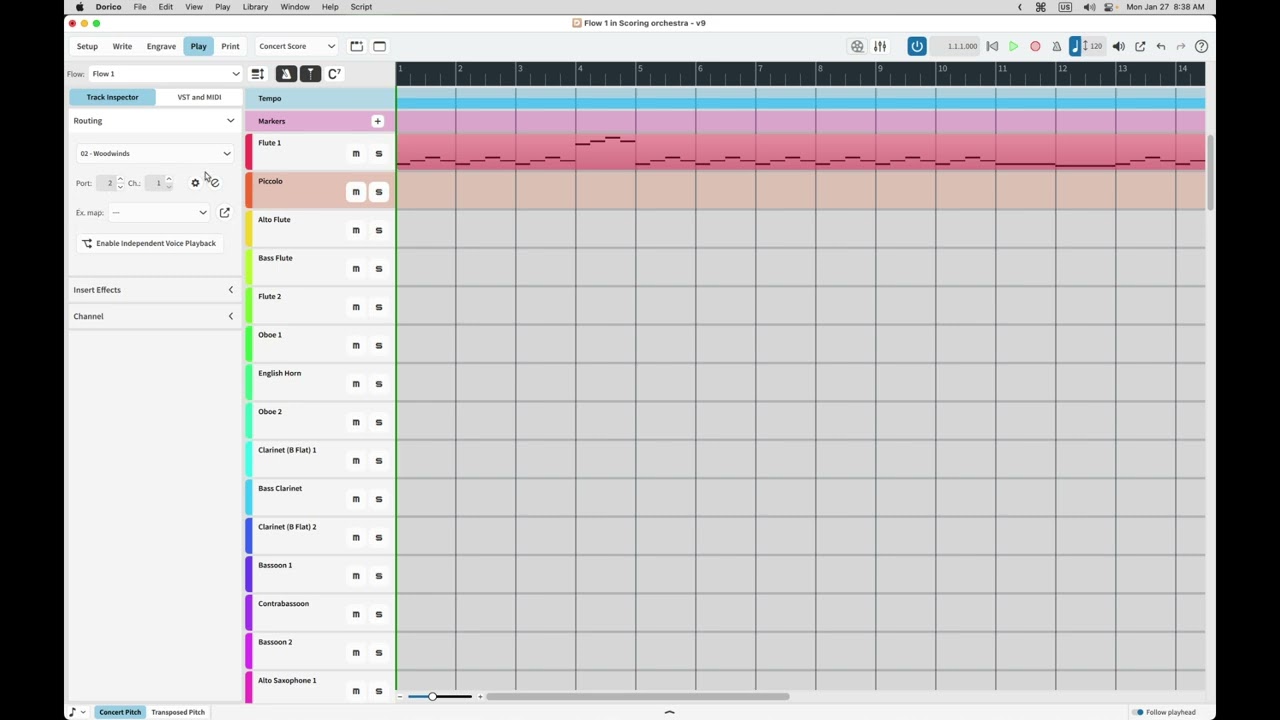Click the window layout icon beside tabs
The image size is (1280, 720).
[x=379, y=46]
